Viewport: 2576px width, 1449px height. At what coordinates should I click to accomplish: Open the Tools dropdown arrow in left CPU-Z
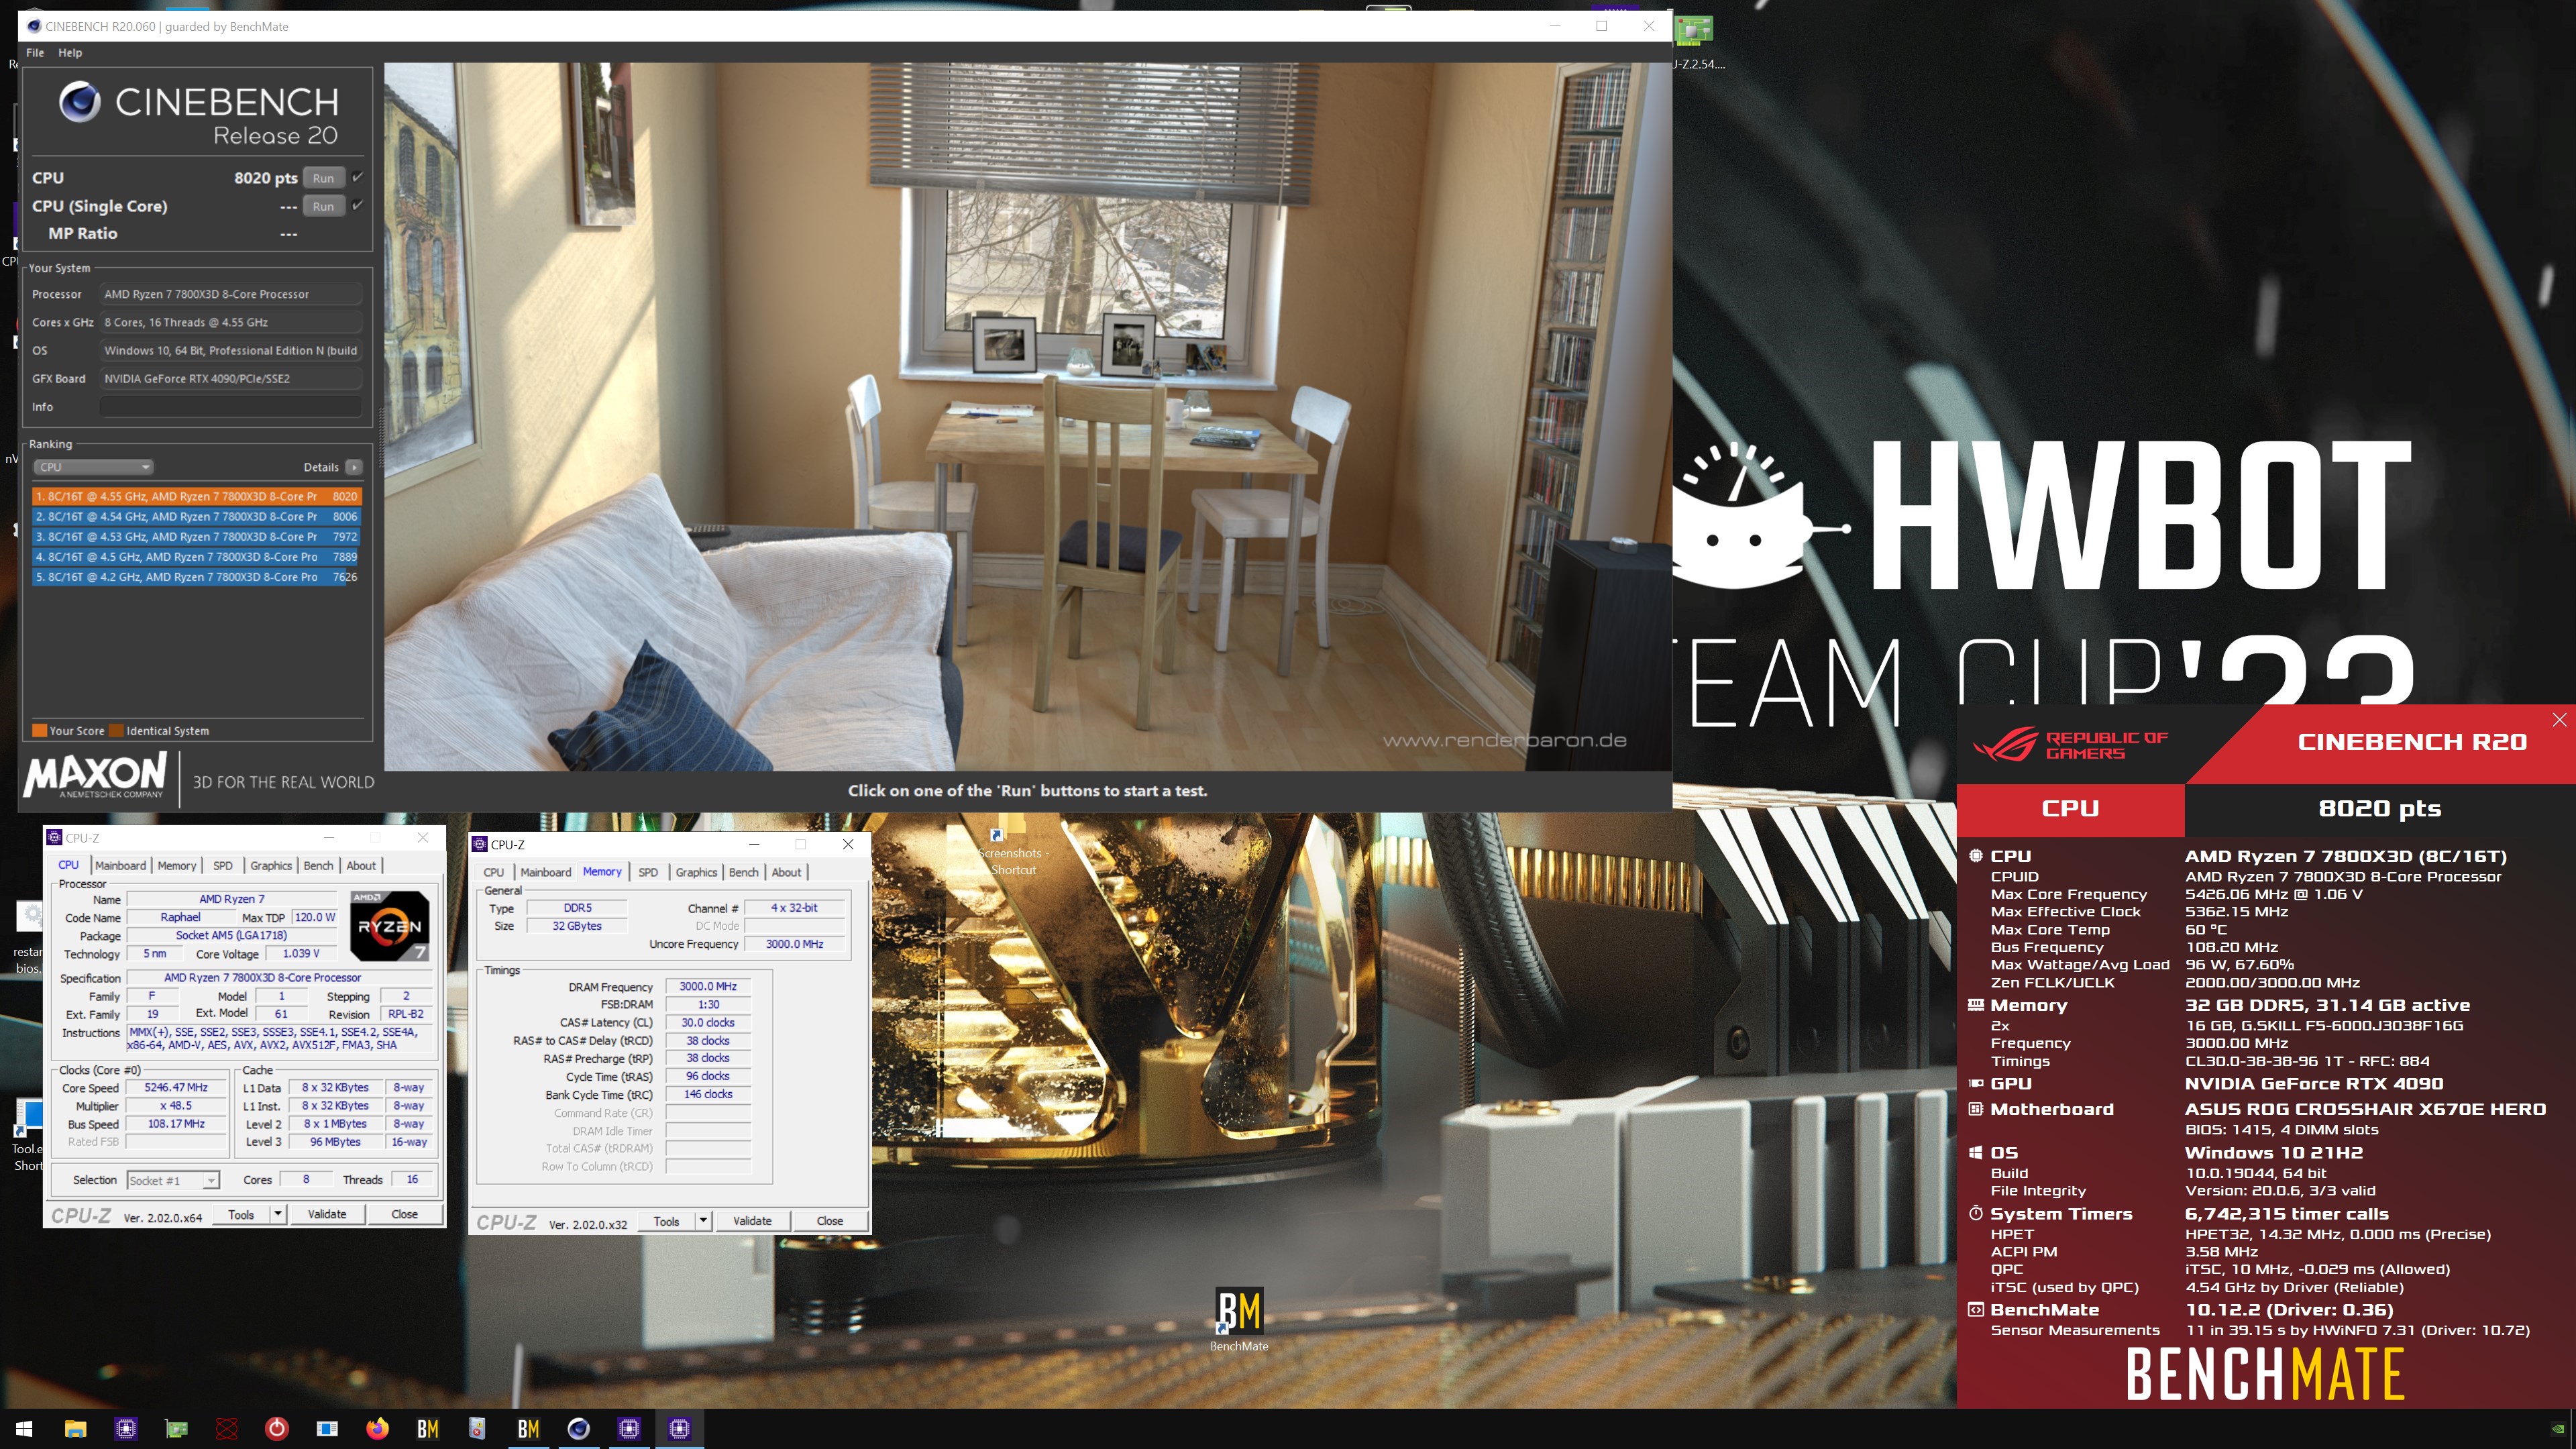pyautogui.click(x=278, y=1214)
